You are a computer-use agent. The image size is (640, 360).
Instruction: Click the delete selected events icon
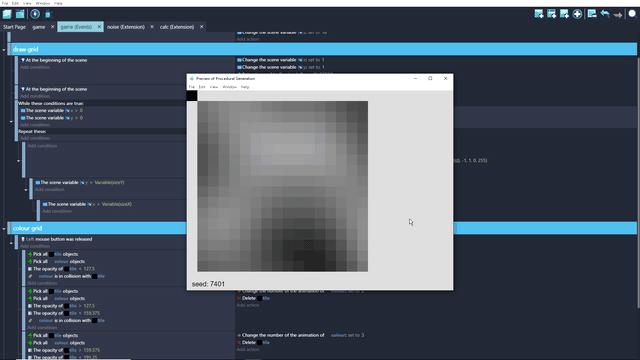[x=592, y=14]
